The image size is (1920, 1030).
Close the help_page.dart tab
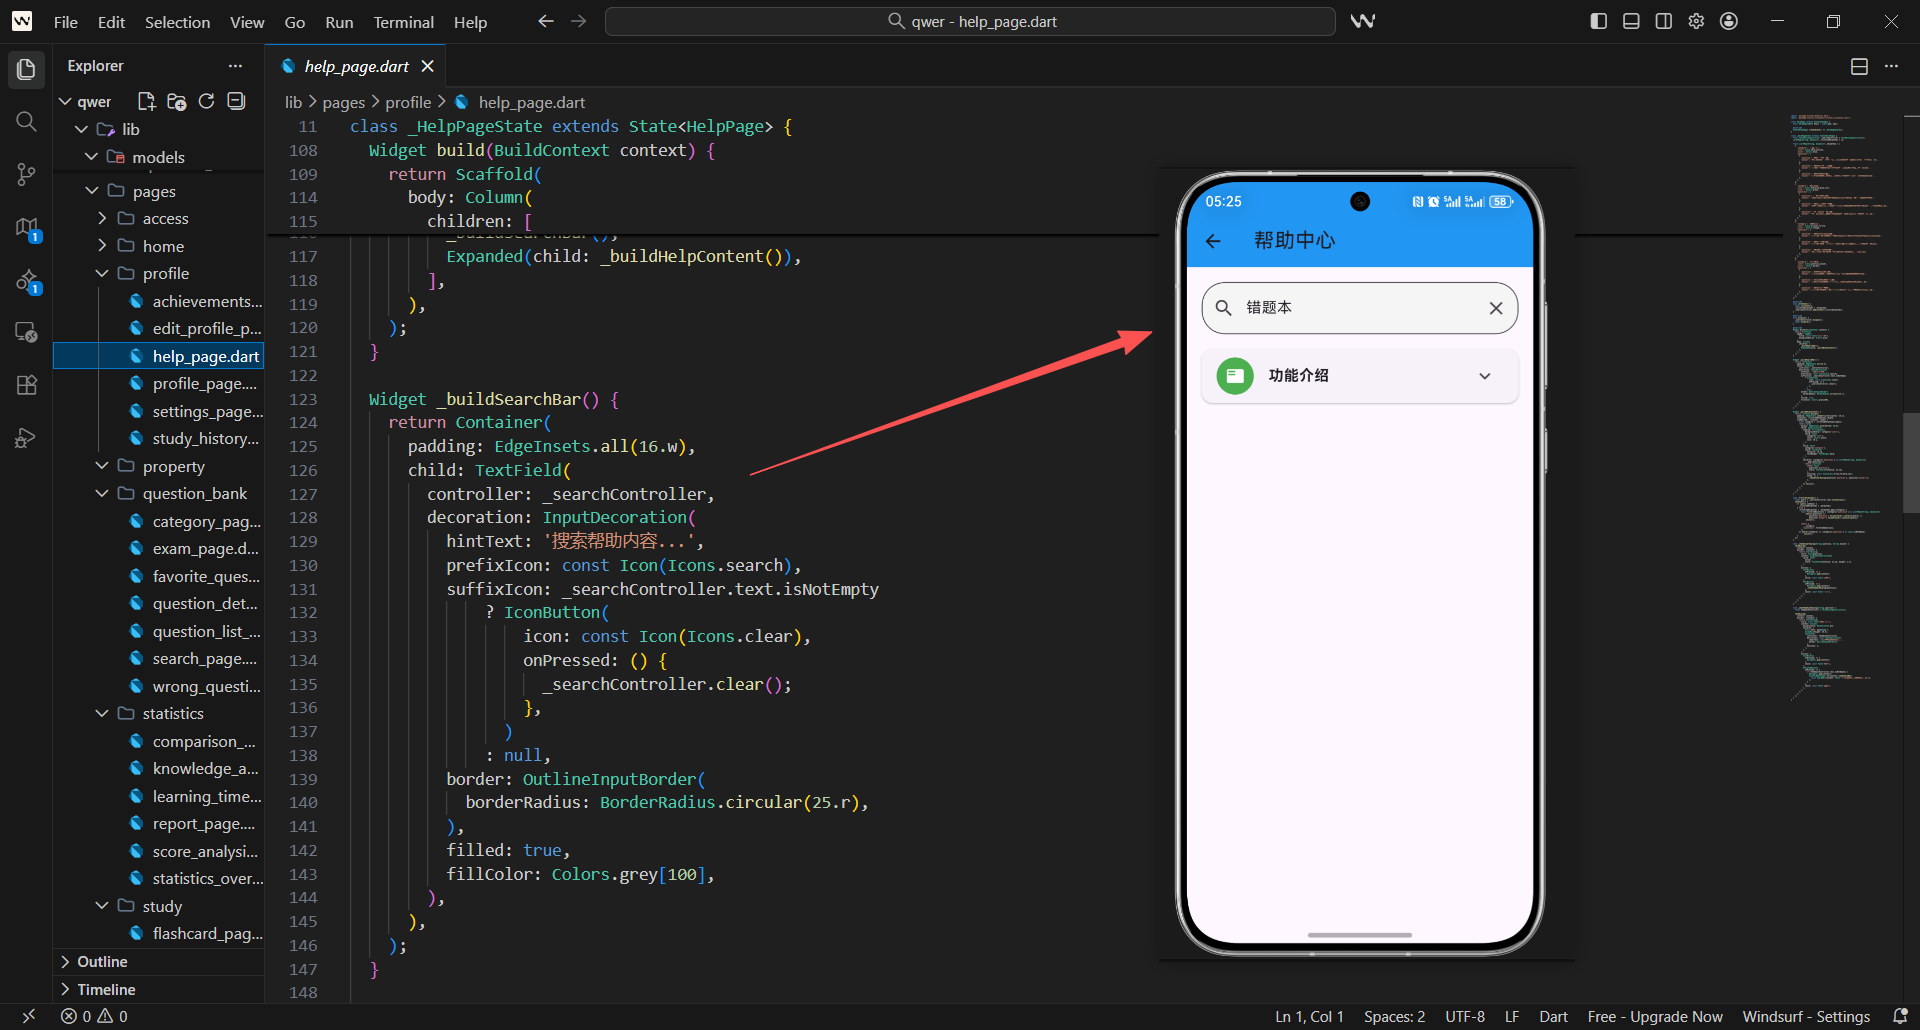[428, 66]
